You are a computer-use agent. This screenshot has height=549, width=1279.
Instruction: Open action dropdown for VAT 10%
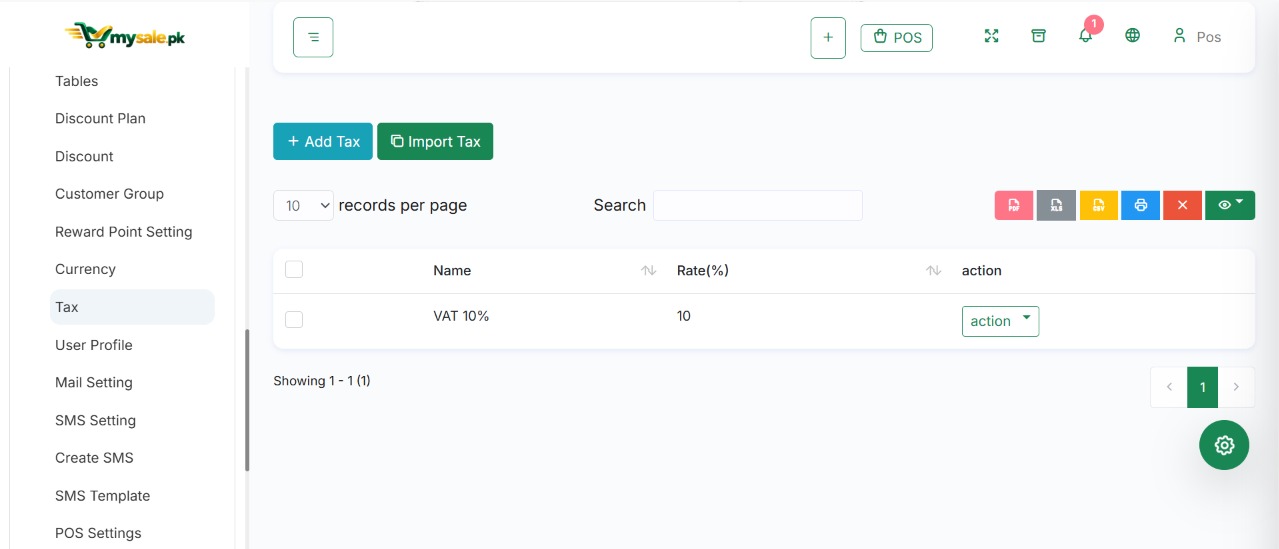(1000, 321)
